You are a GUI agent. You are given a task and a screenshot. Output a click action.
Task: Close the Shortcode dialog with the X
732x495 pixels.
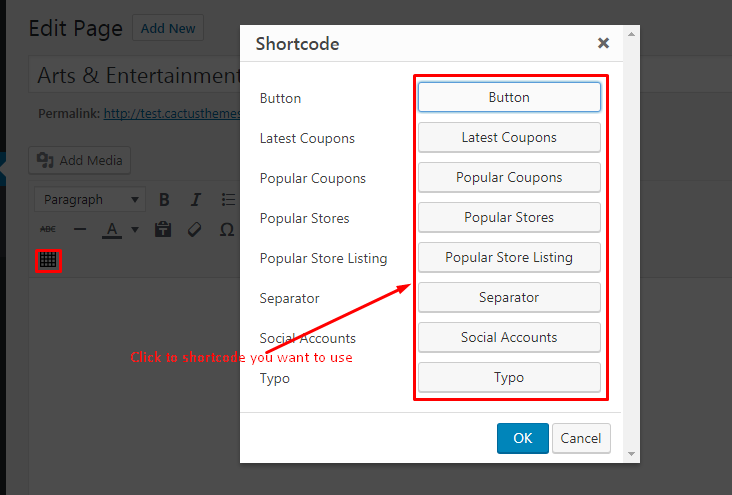tap(603, 43)
